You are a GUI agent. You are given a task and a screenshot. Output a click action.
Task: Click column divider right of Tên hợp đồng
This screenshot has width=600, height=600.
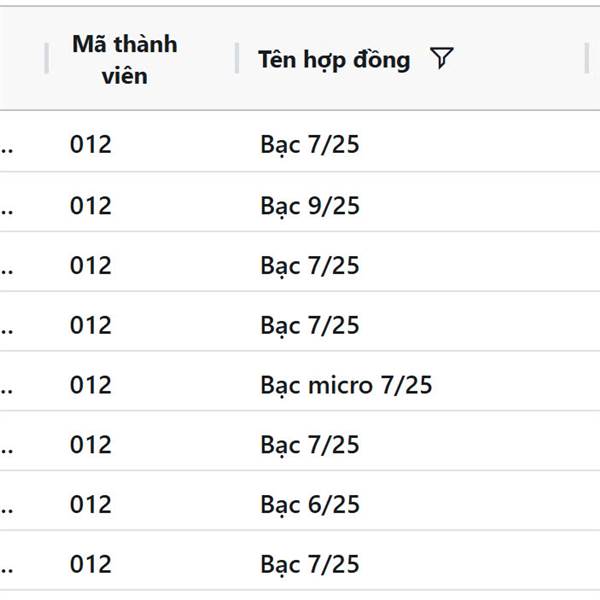(587, 58)
